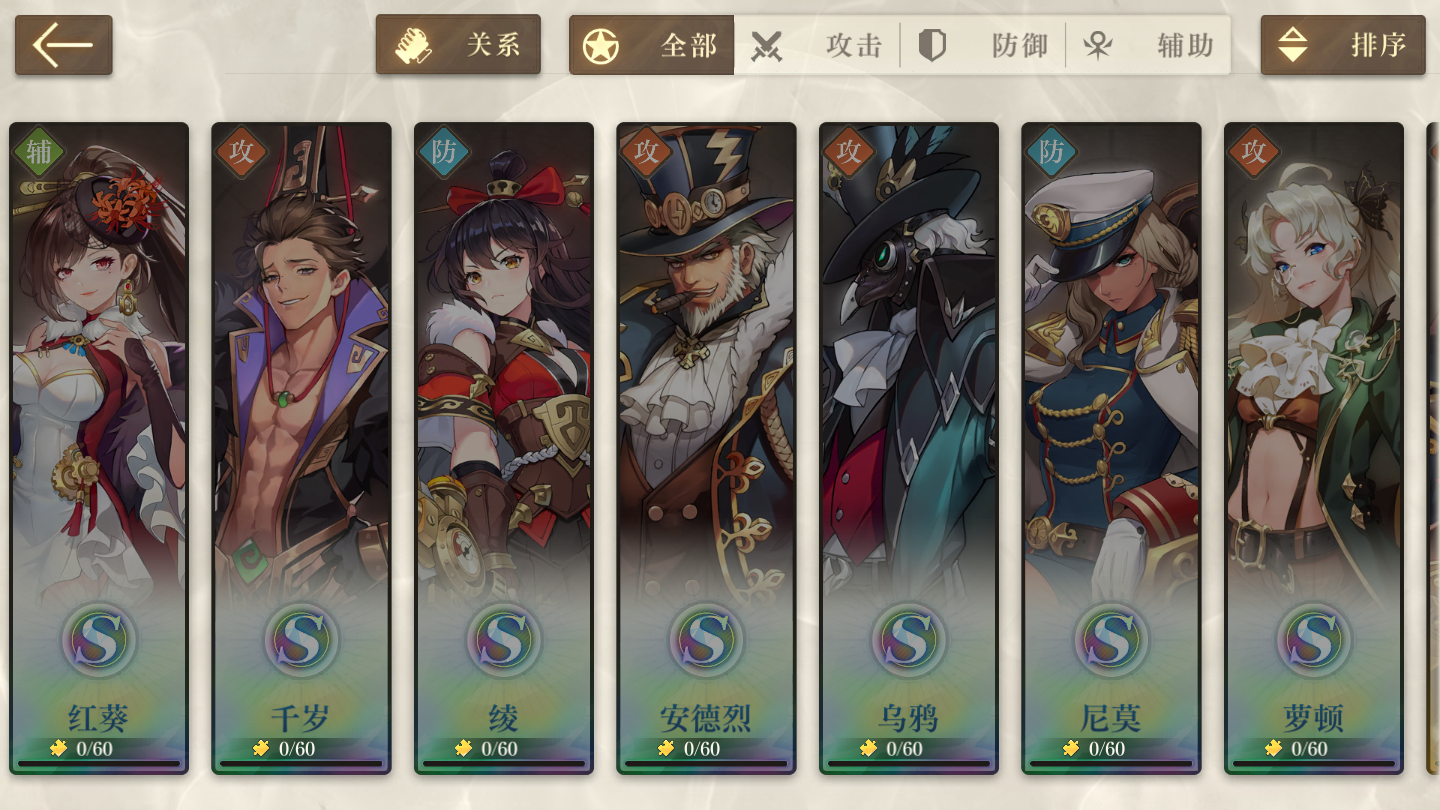The image size is (1440, 810).
Task: Open the 排序 sort dropdown
Action: (x=1343, y=45)
